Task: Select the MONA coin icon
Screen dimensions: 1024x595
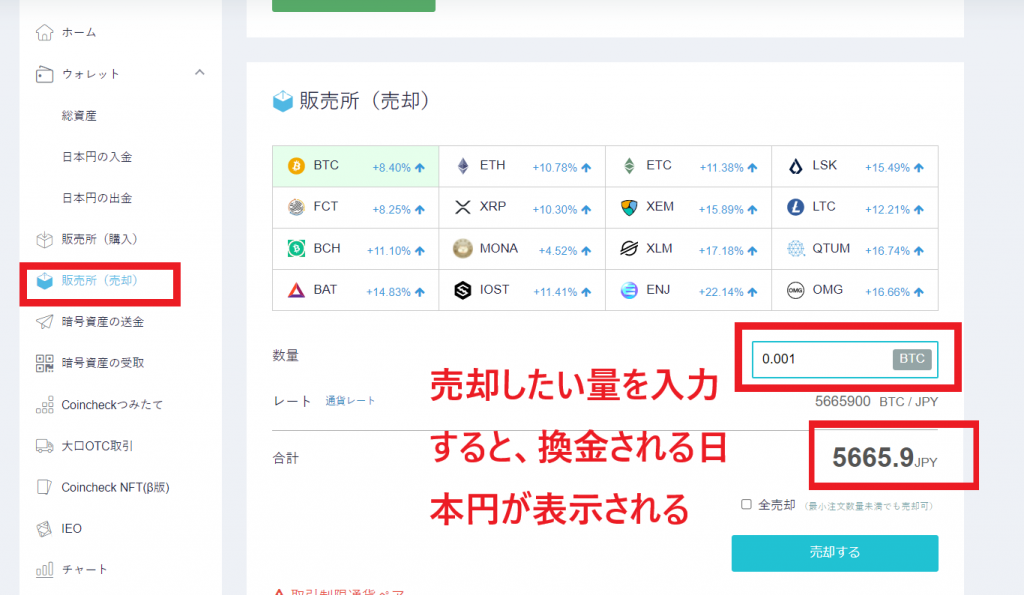Action: [x=463, y=248]
